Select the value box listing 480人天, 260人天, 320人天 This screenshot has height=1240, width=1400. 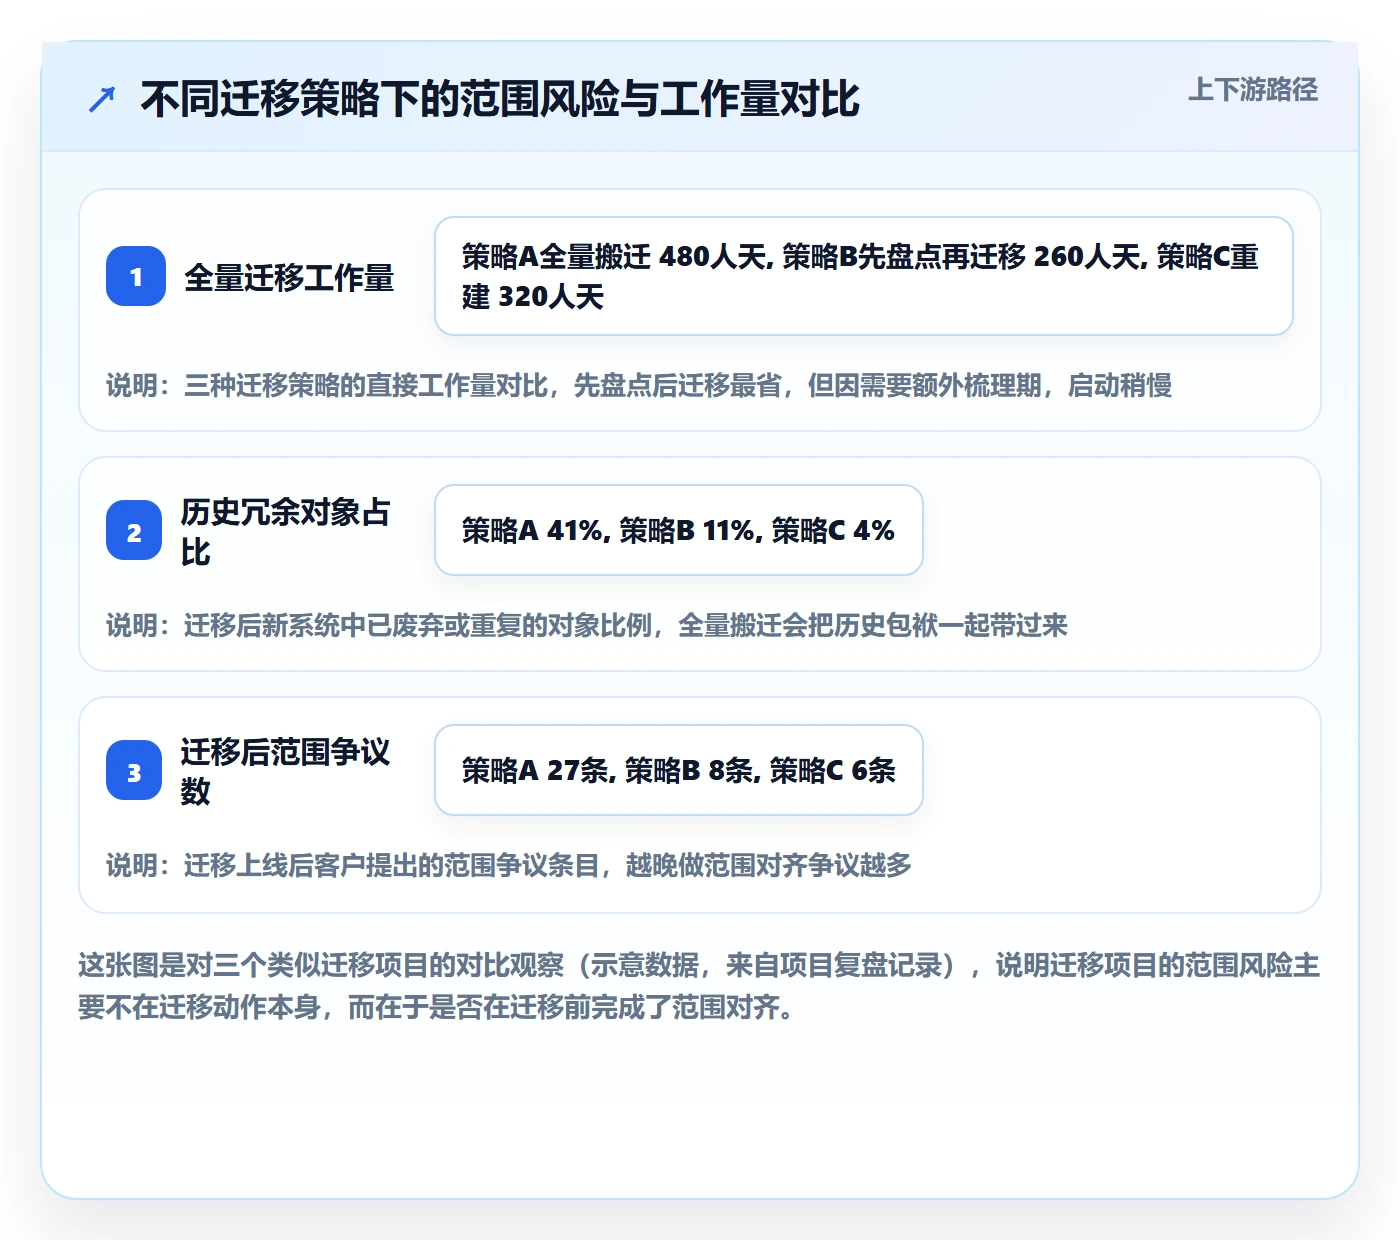click(864, 276)
